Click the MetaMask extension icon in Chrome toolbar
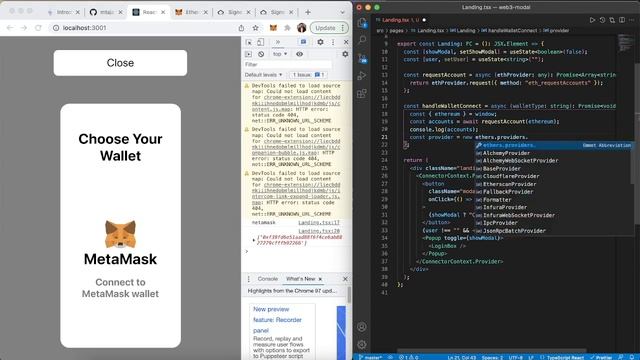Viewport: 640px width, 360px height. [x=273, y=28]
